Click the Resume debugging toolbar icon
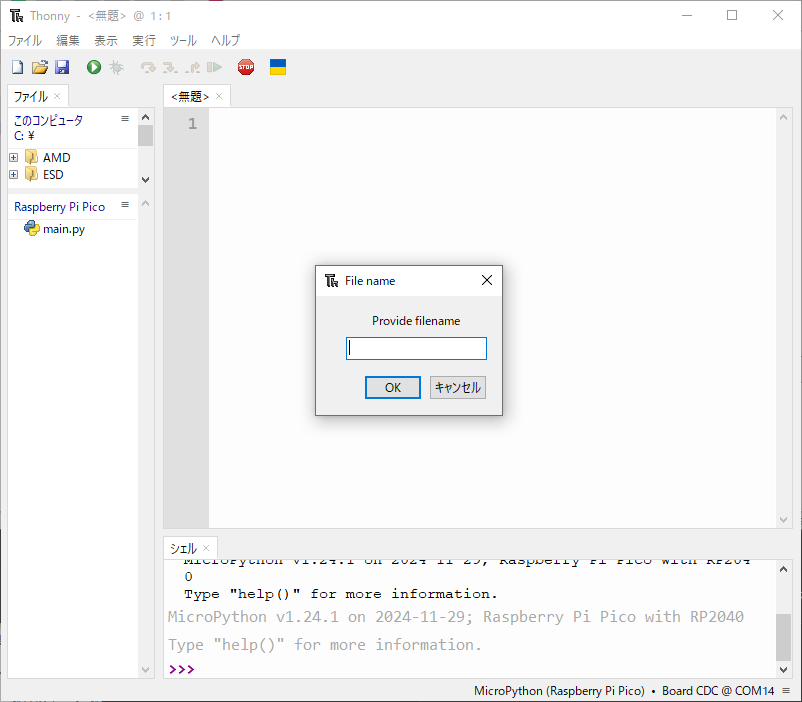 click(214, 67)
